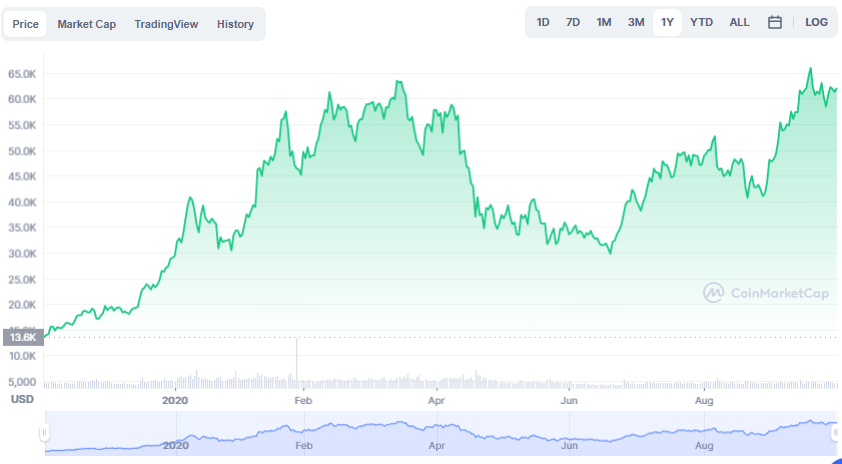Click the USD currency label
Screen dimensions: 842x464
click(x=22, y=399)
